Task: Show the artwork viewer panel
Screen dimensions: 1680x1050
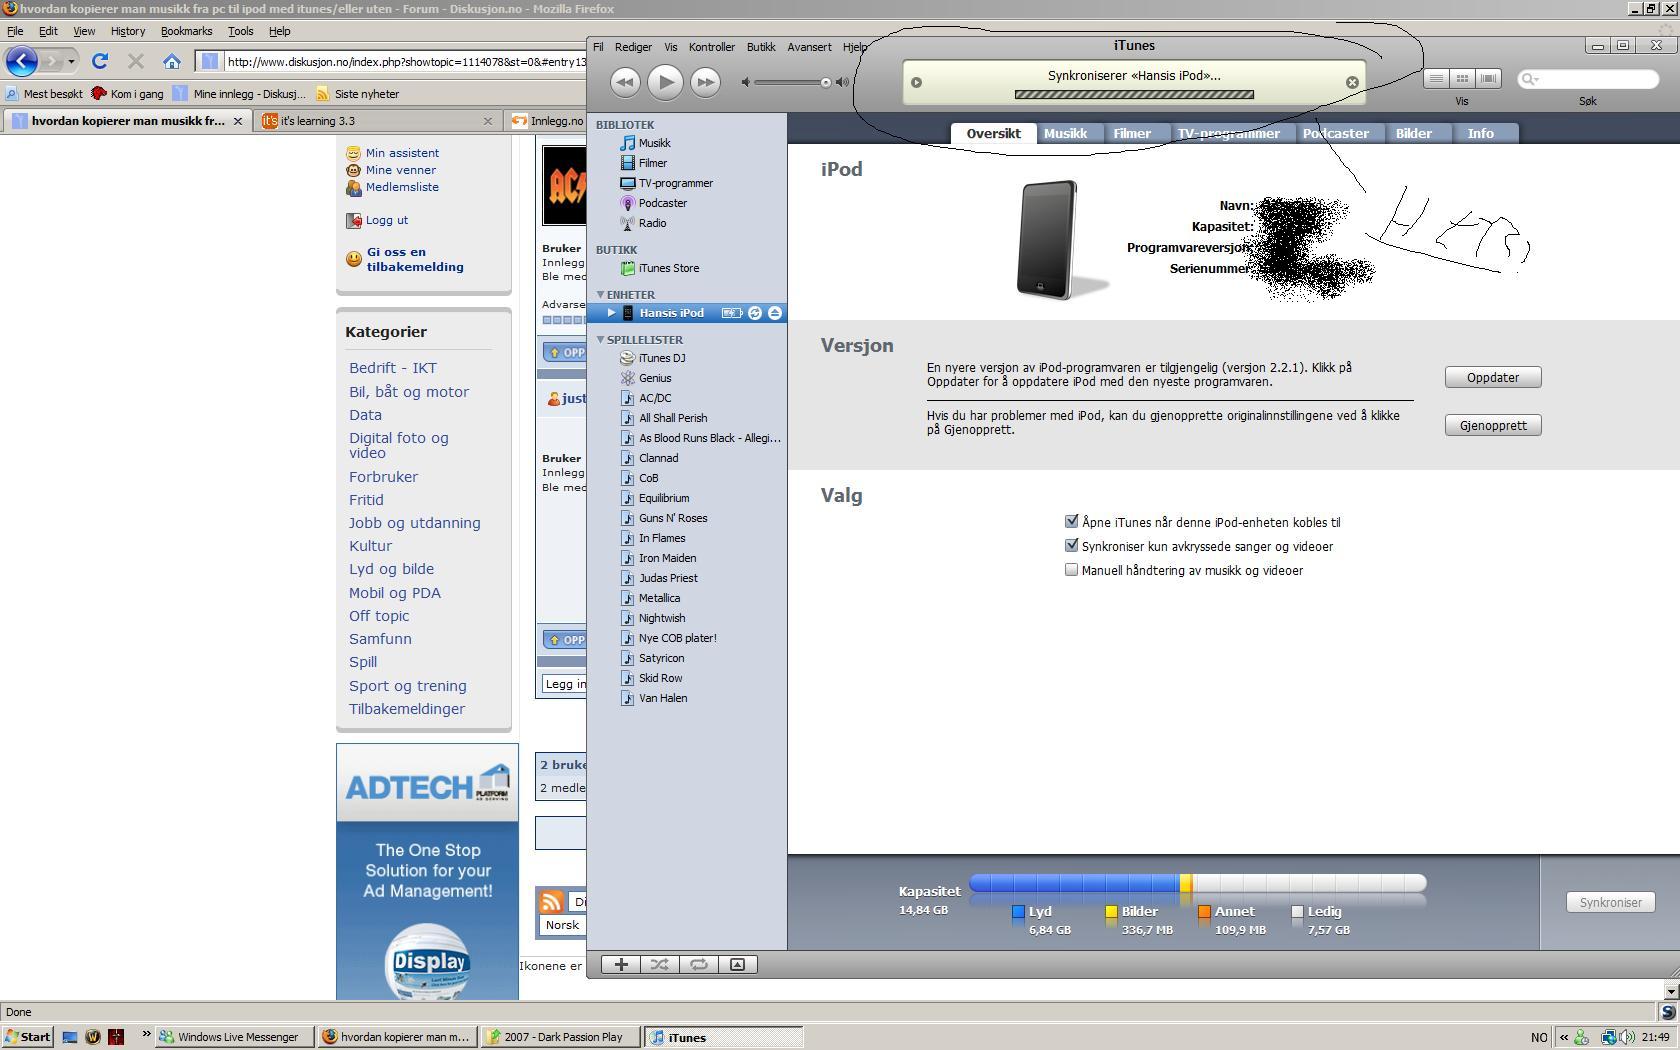Action: click(737, 964)
